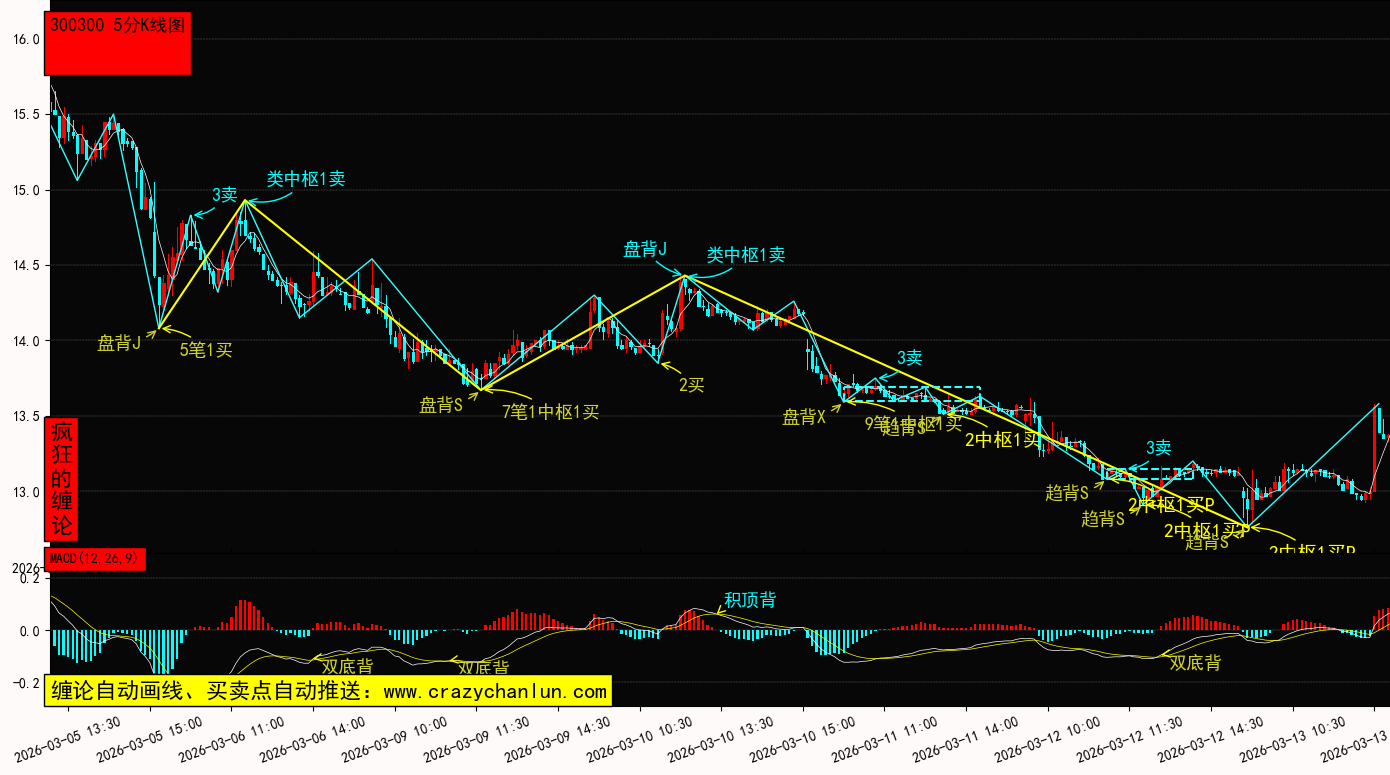The image size is (1390, 775).
Task: Open the www.crazychanlun.com banner link
Action: tap(328, 691)
